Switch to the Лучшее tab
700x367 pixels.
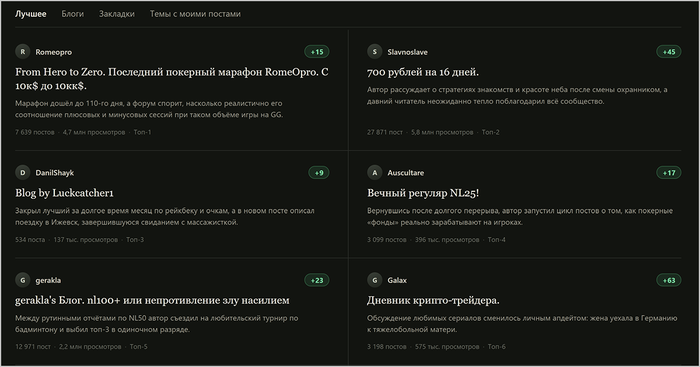(x=31, y=14)
